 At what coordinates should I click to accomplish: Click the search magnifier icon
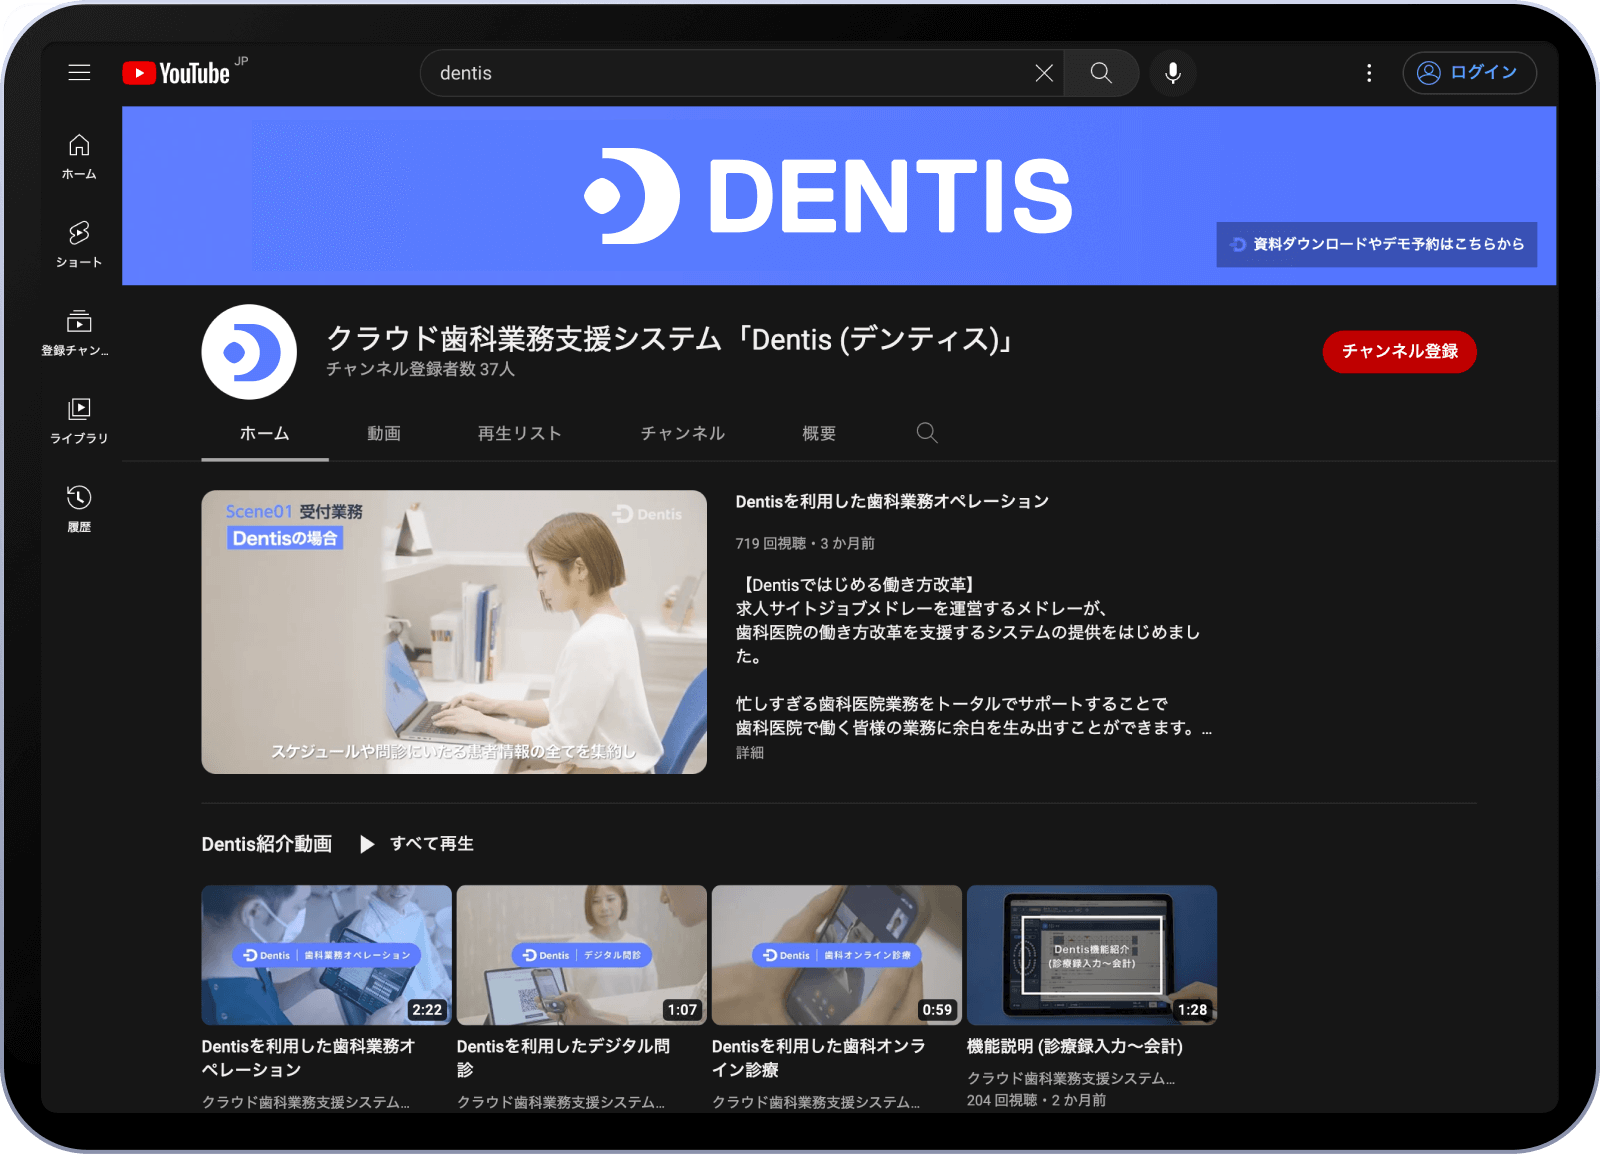coord(1100,72)
